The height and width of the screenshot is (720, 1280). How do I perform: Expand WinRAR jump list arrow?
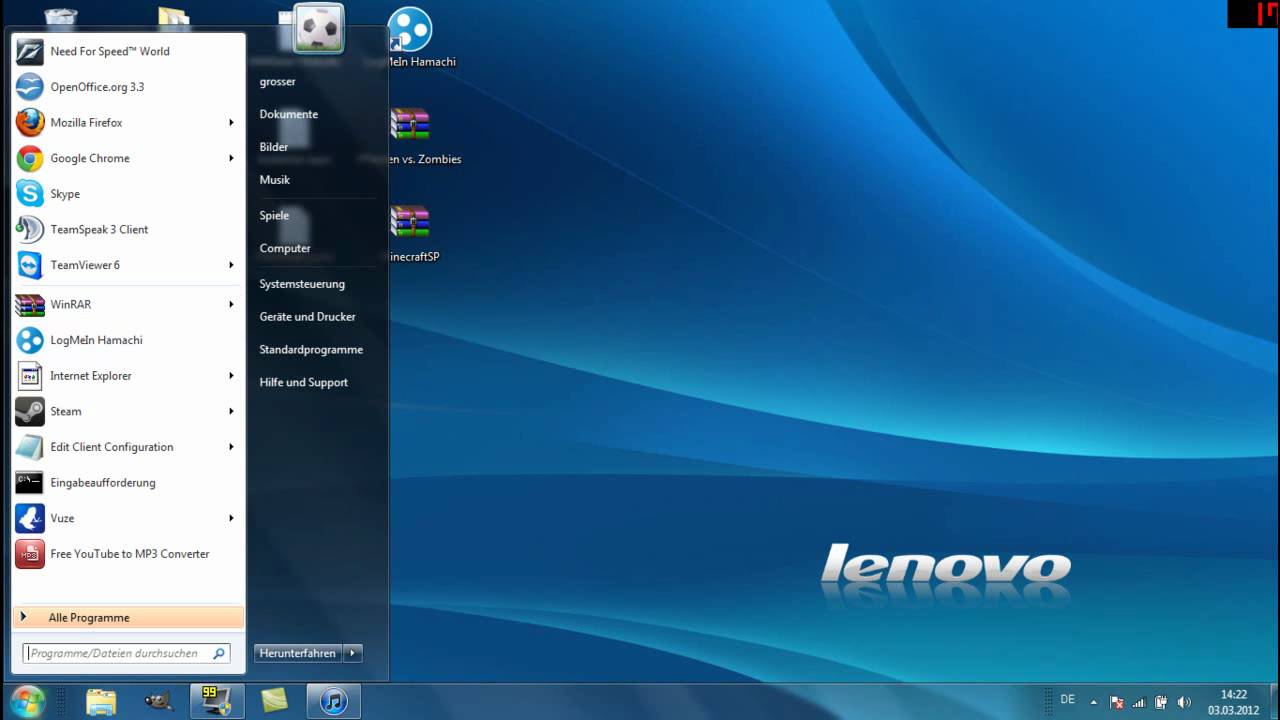pos(231,304)
